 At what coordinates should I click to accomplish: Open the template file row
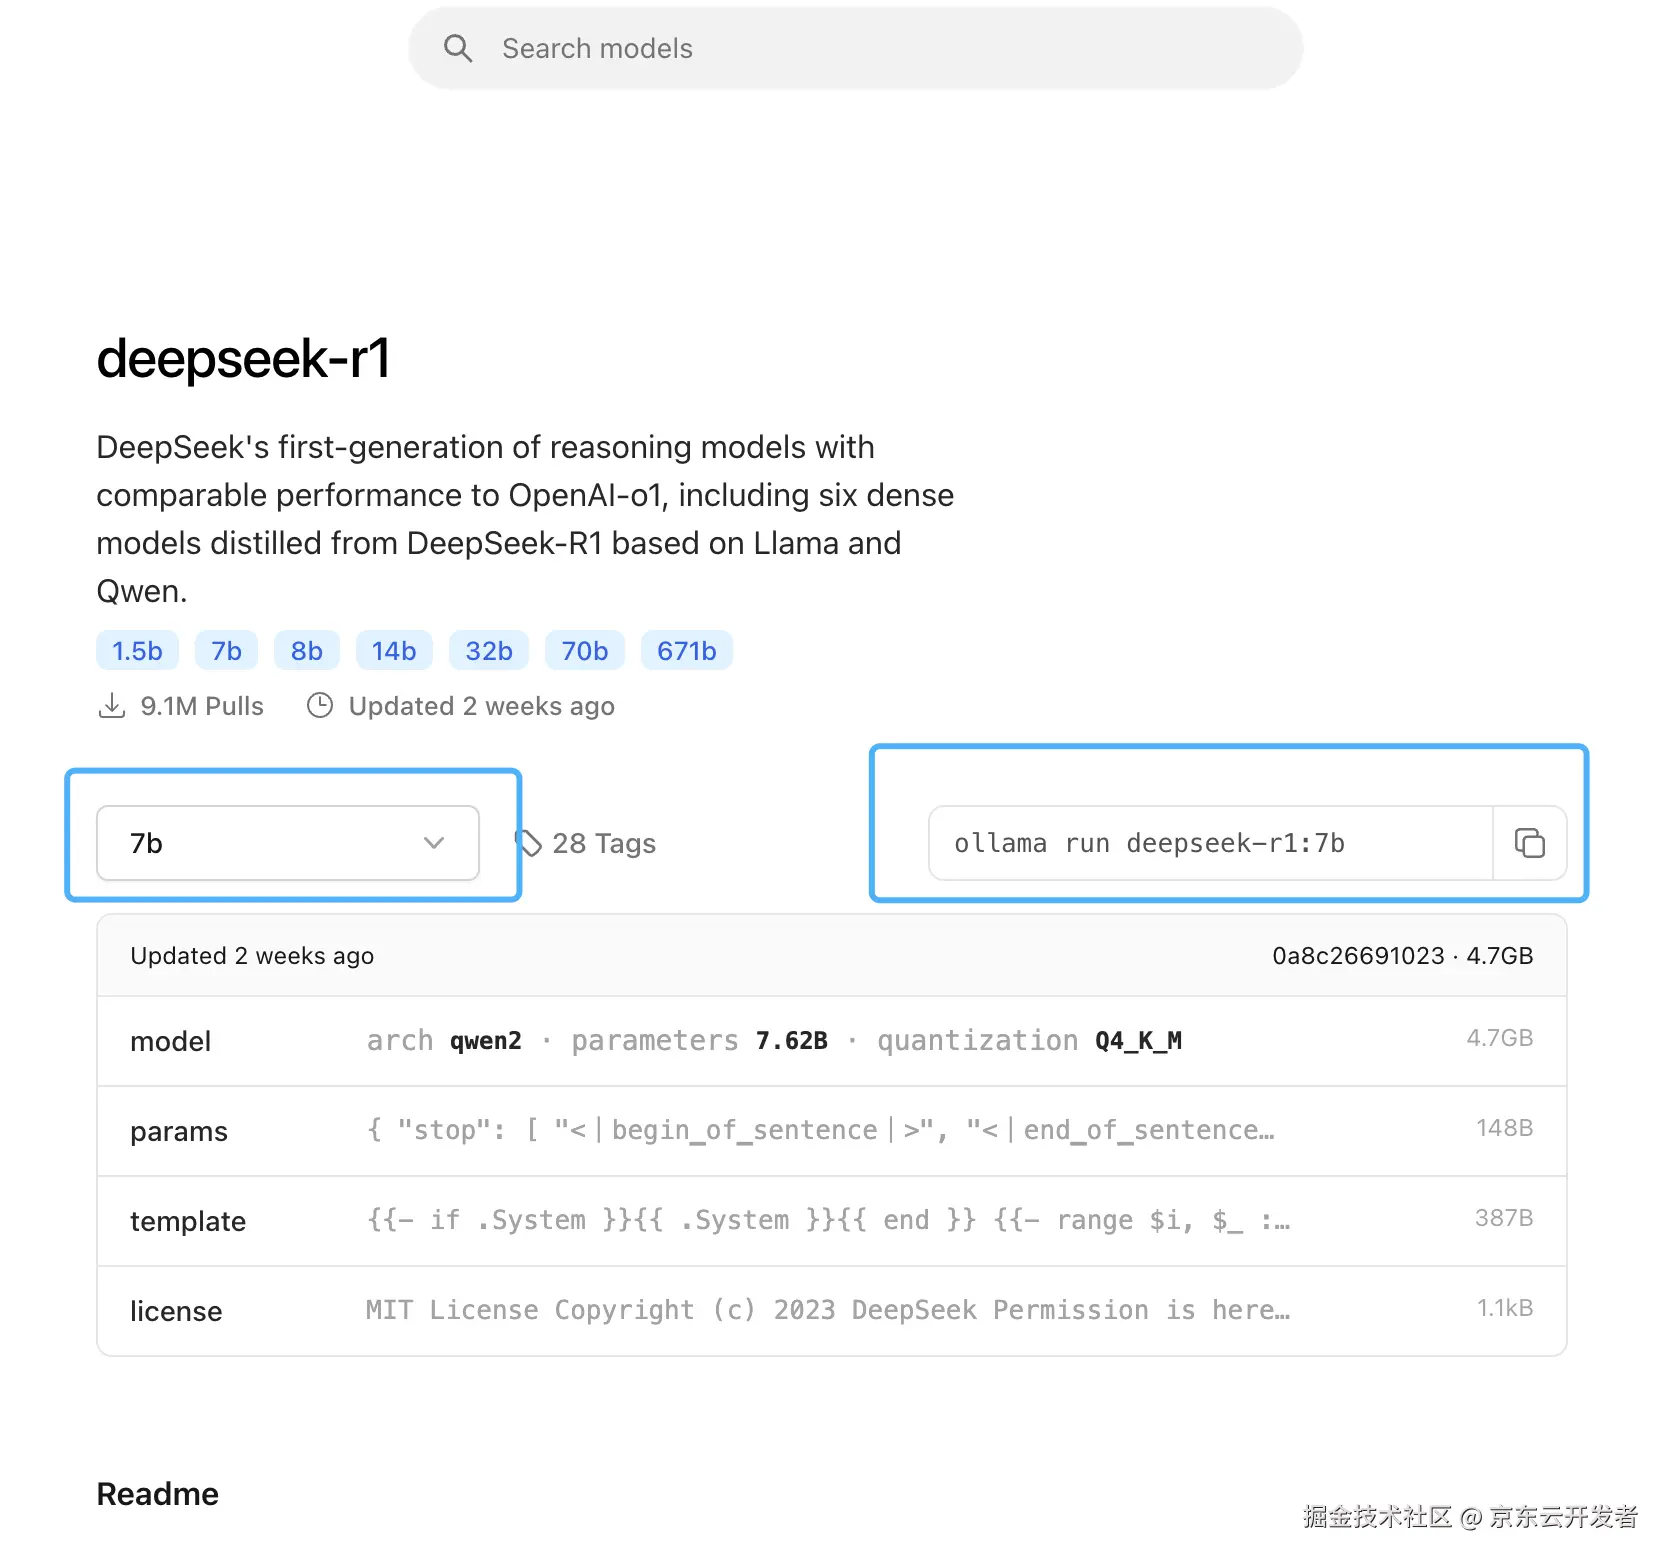click(x=832, y=1221)
